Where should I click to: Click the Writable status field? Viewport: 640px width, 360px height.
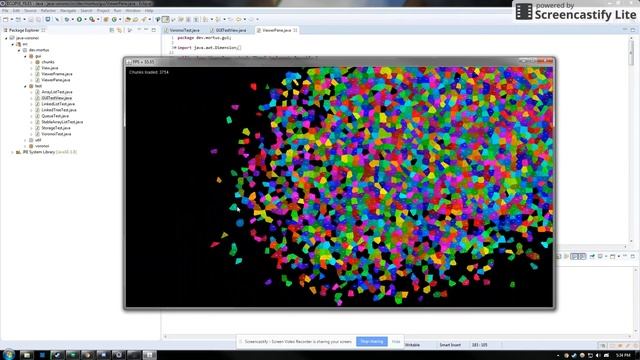click(412, 345)
